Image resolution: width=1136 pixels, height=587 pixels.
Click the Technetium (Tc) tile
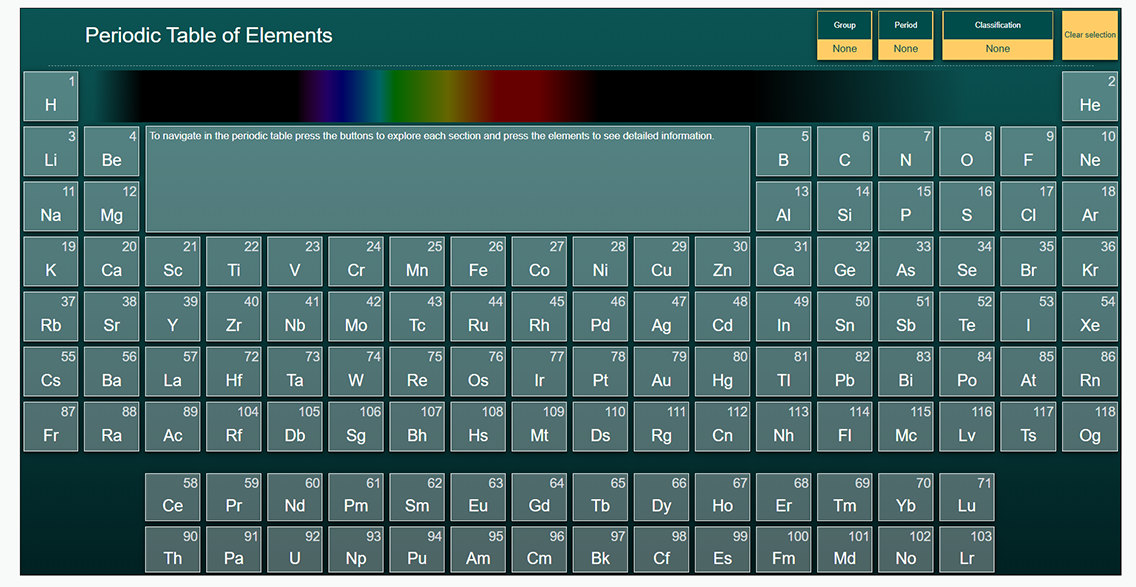417,317
